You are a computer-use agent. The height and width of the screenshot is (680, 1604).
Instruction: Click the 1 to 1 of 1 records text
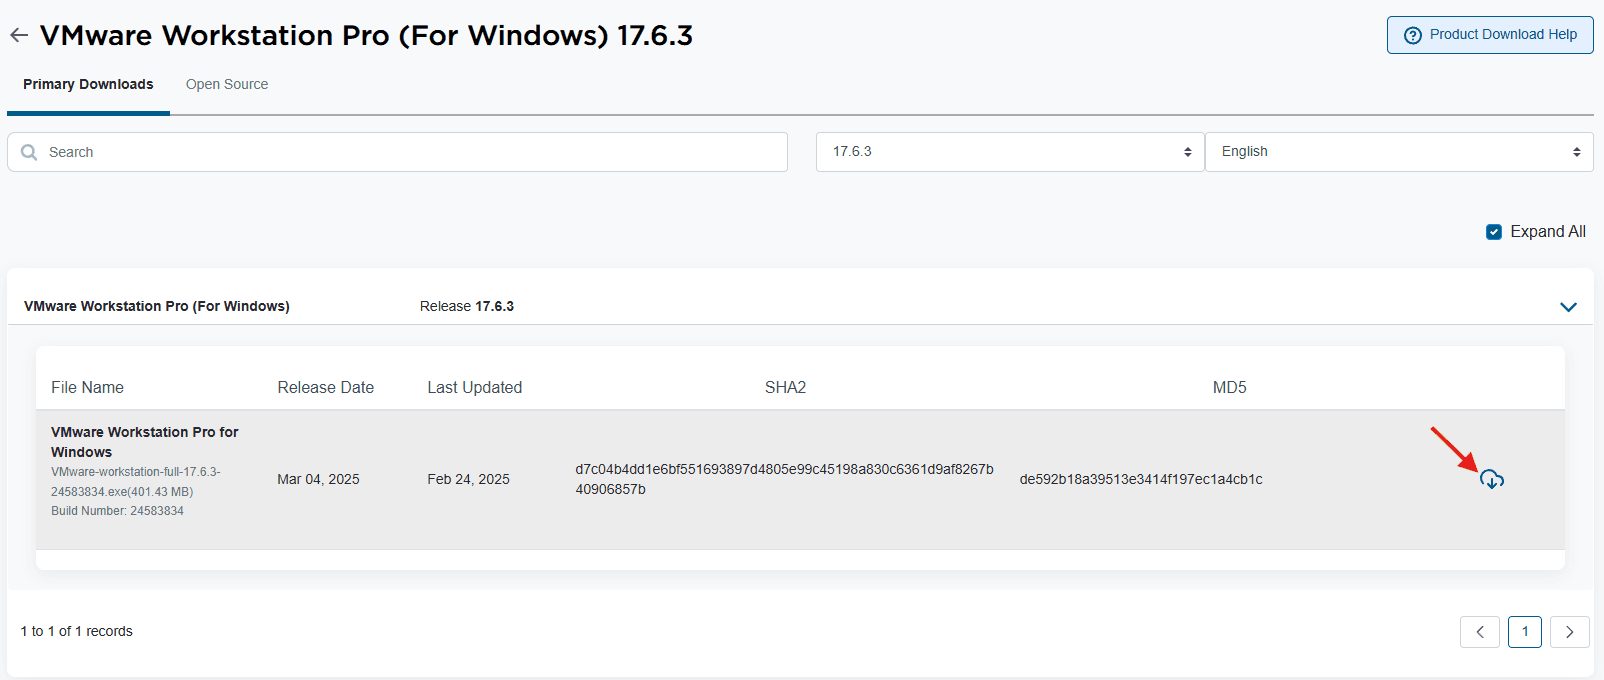[76, 632]
